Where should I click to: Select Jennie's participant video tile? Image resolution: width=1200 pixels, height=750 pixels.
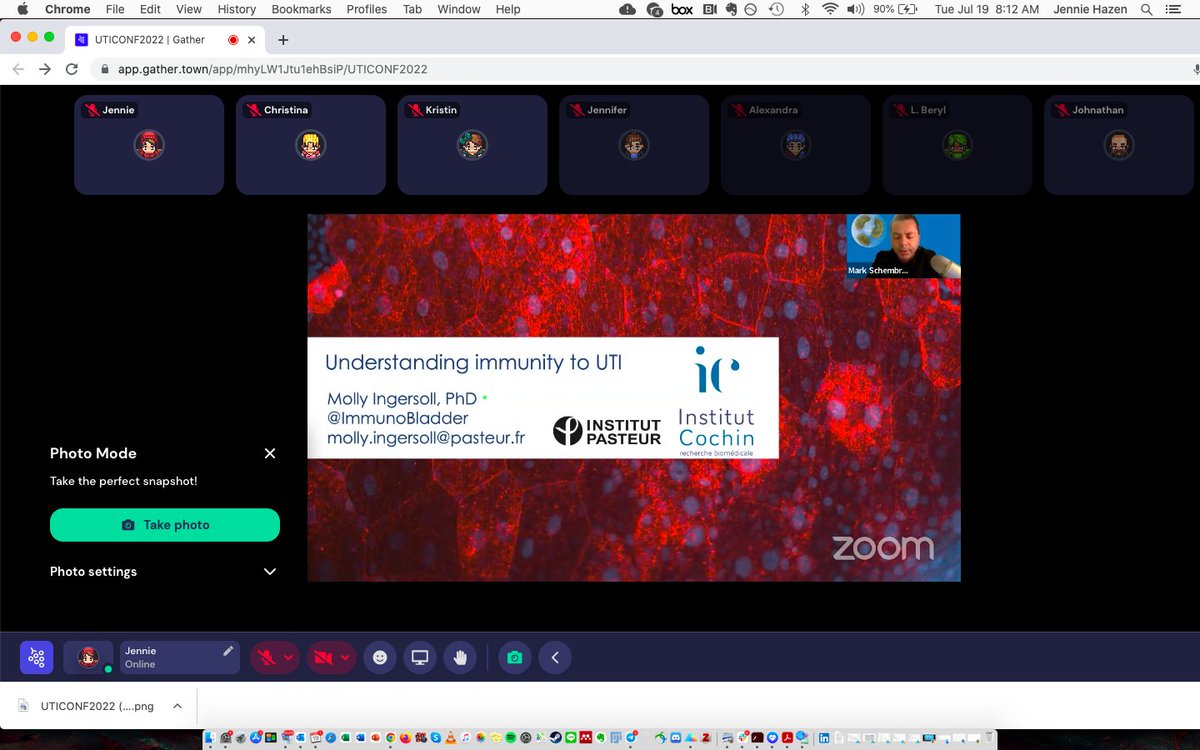(149, 144)
